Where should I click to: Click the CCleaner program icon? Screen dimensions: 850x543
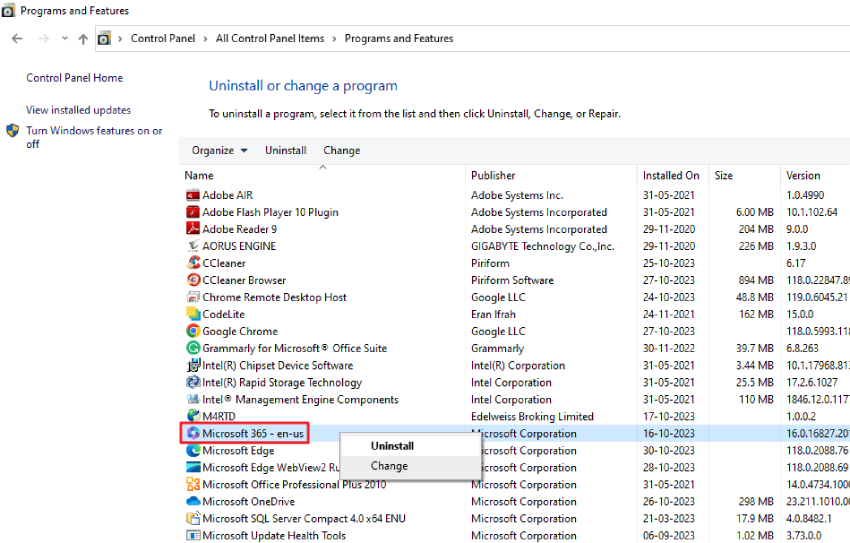(x=194, y=263)
